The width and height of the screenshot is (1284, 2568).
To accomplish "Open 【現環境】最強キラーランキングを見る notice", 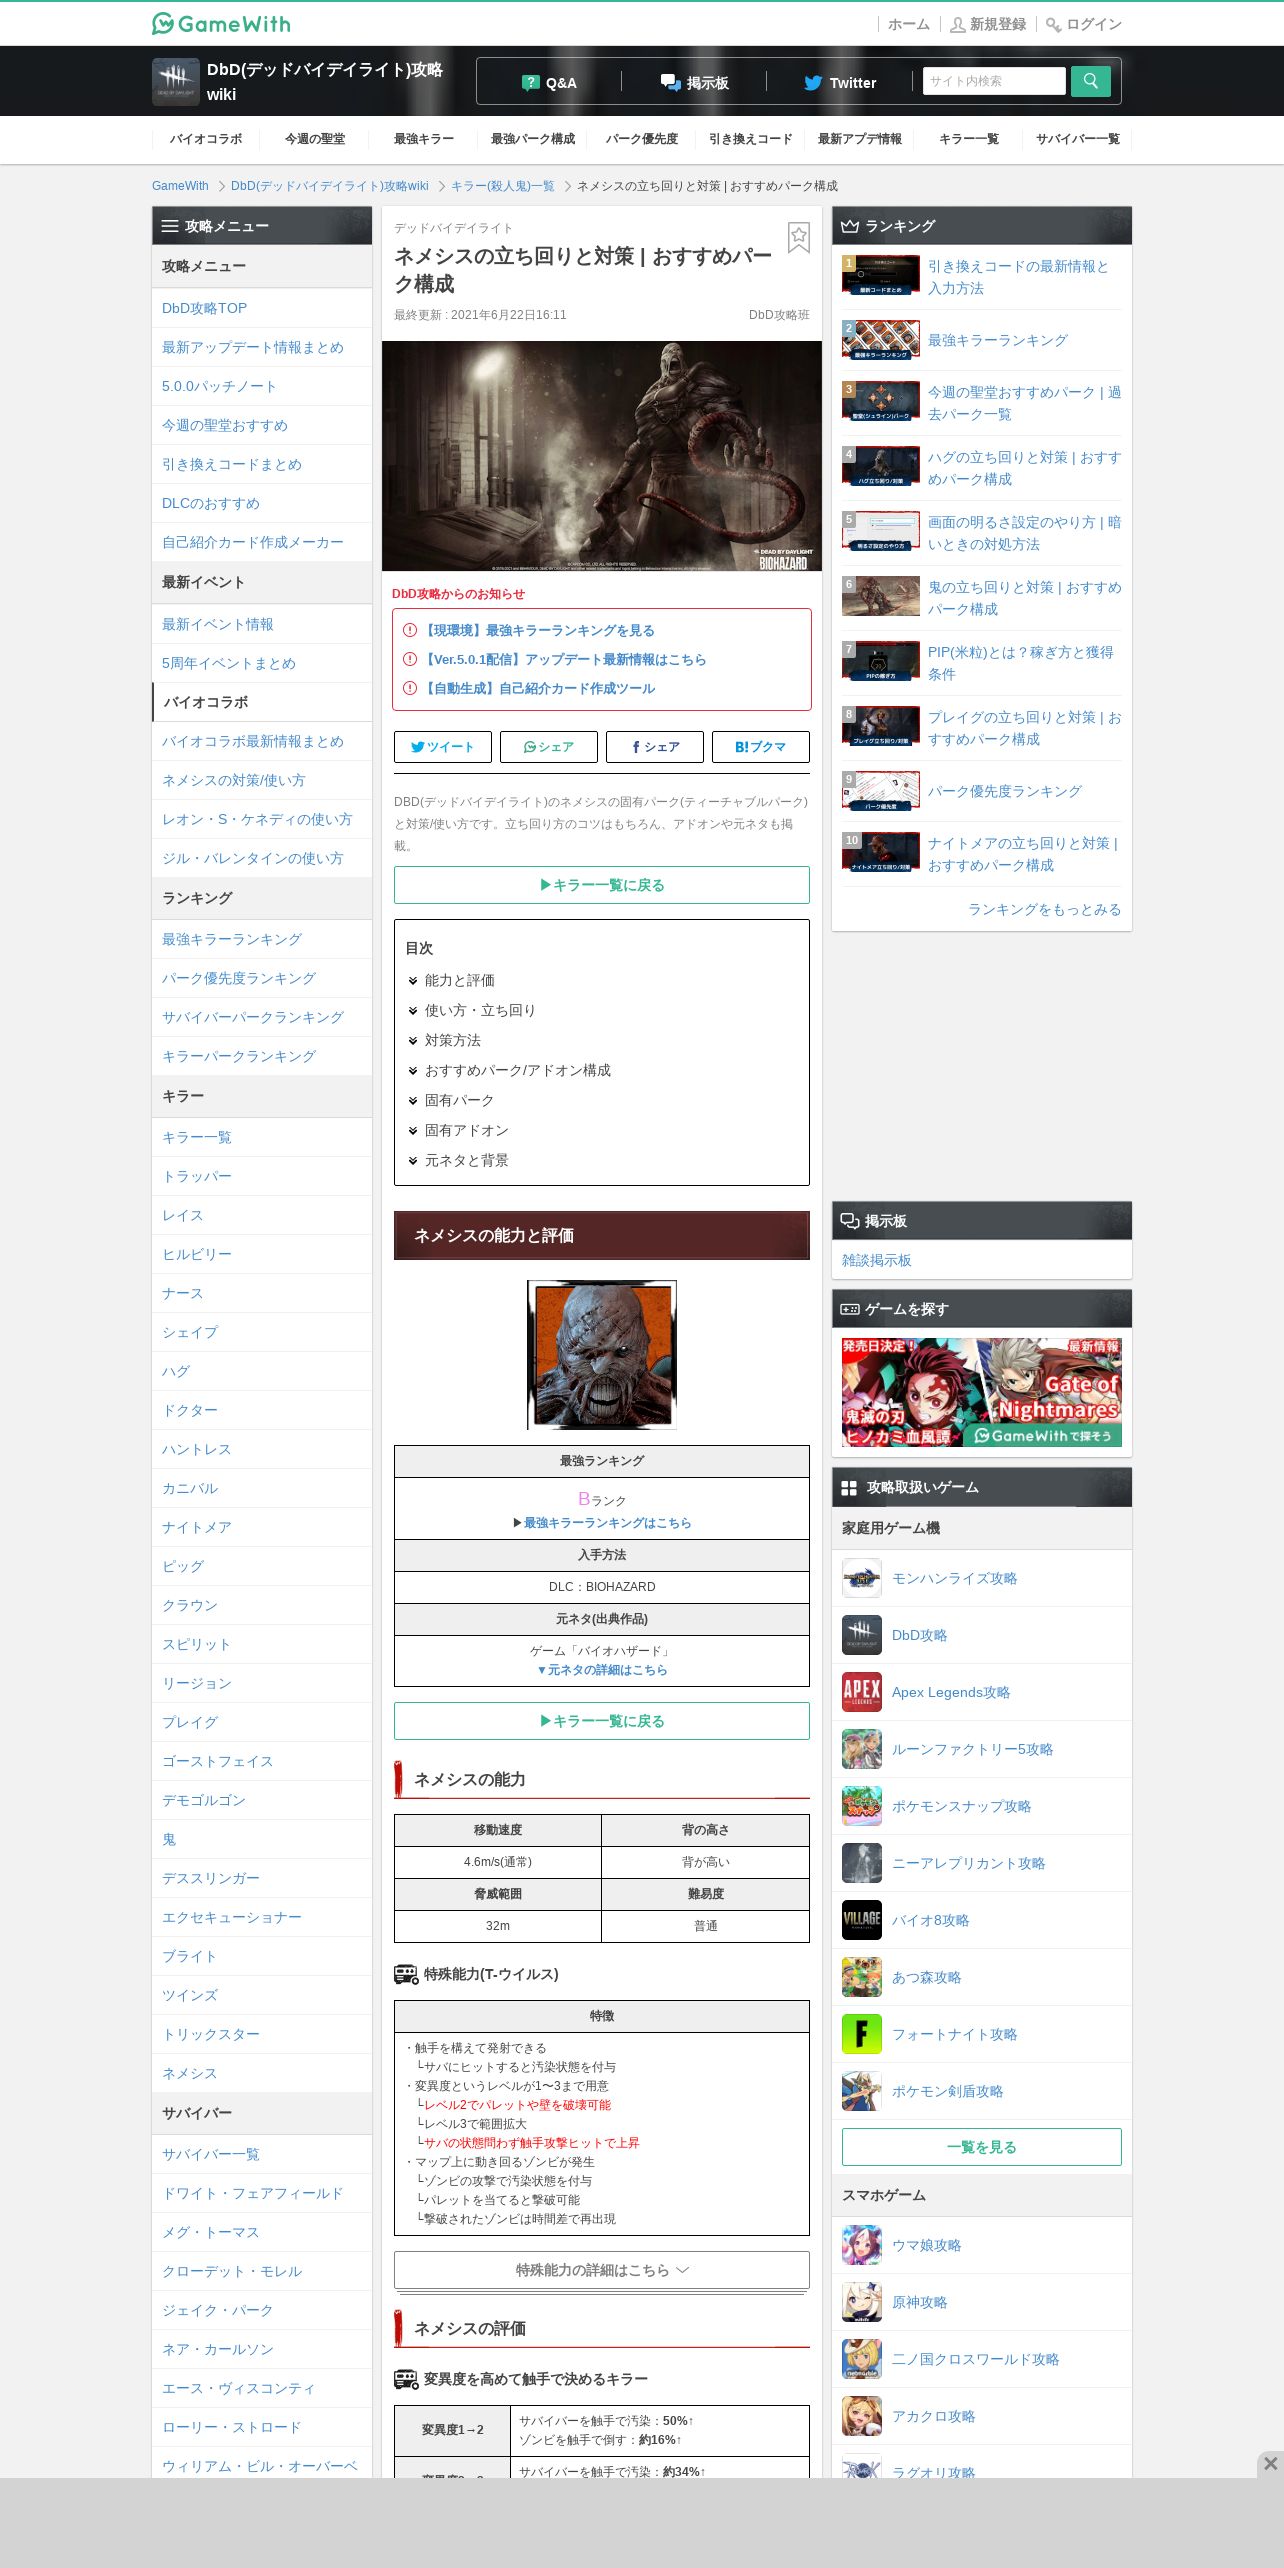I will [538, 630].
